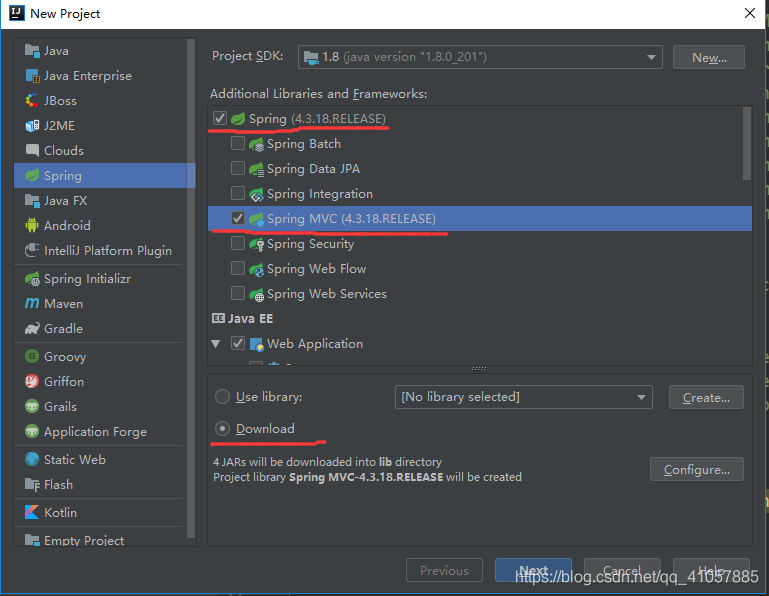769x596 pixels.
Task: Enable the Spring Web Services checkbox
Action: (238, 293)
